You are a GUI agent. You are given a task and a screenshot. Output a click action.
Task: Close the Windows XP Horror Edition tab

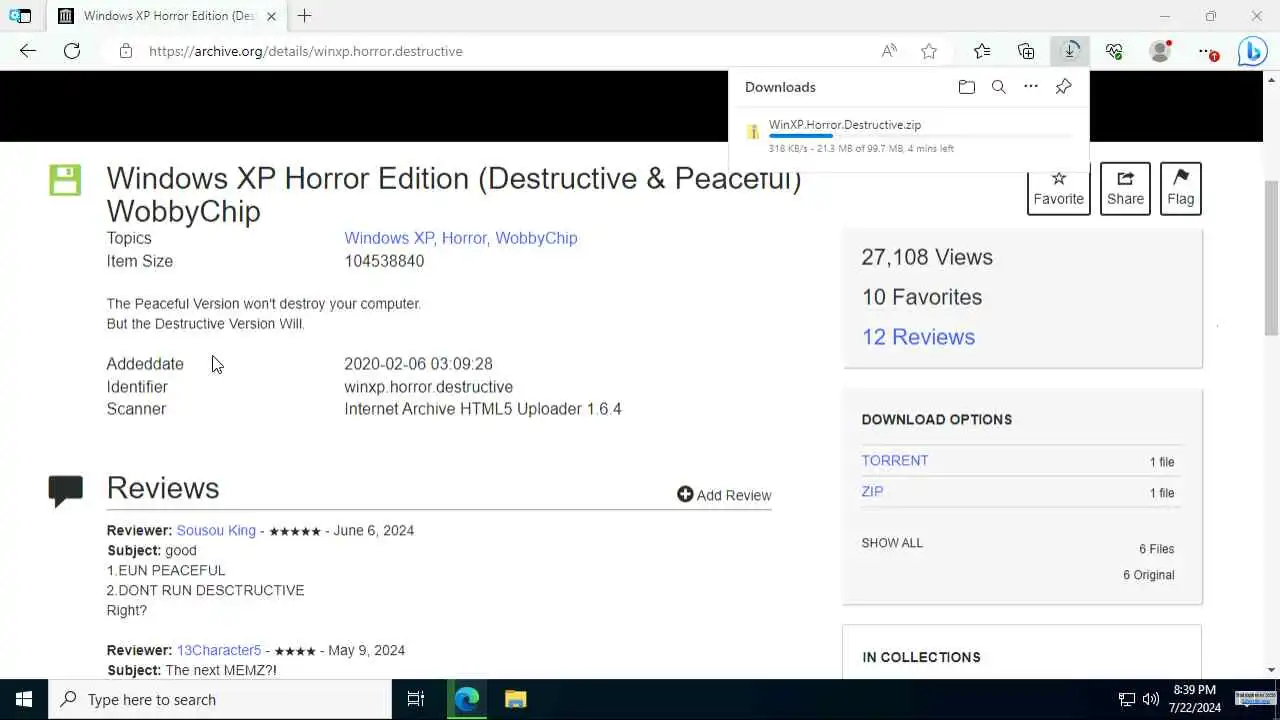point(271,16)
